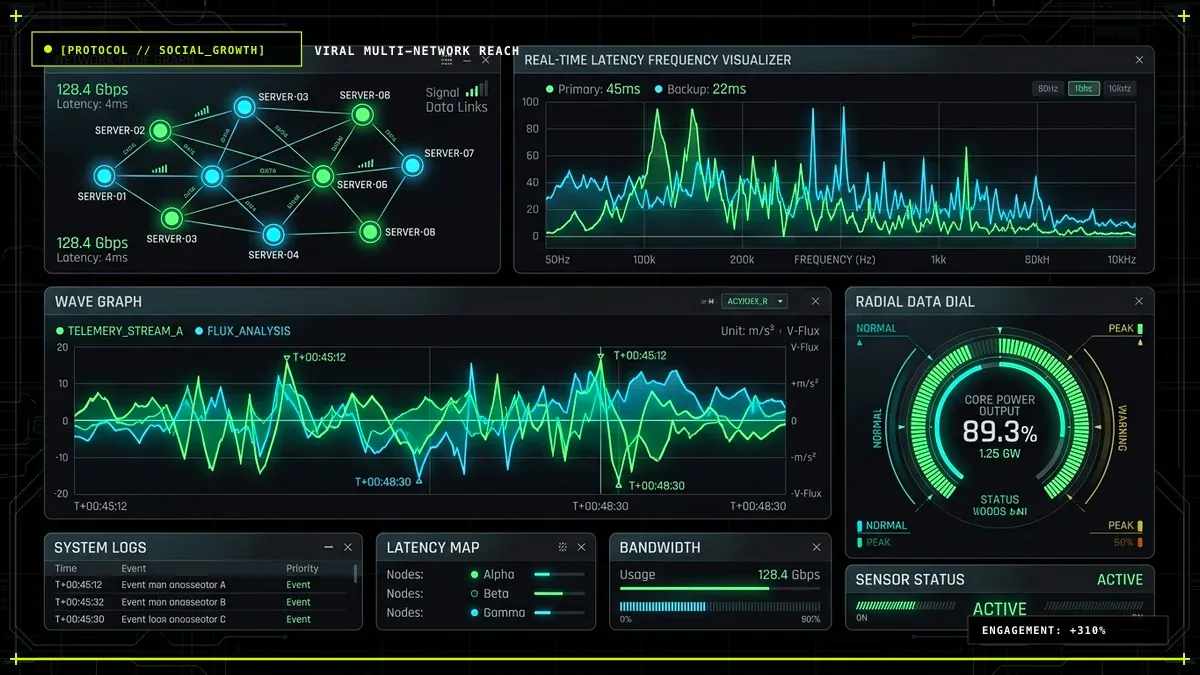Open Latency Map settings gear icon
The image size is (1200, 675).
pyautogui.click(x=563, y=547)
